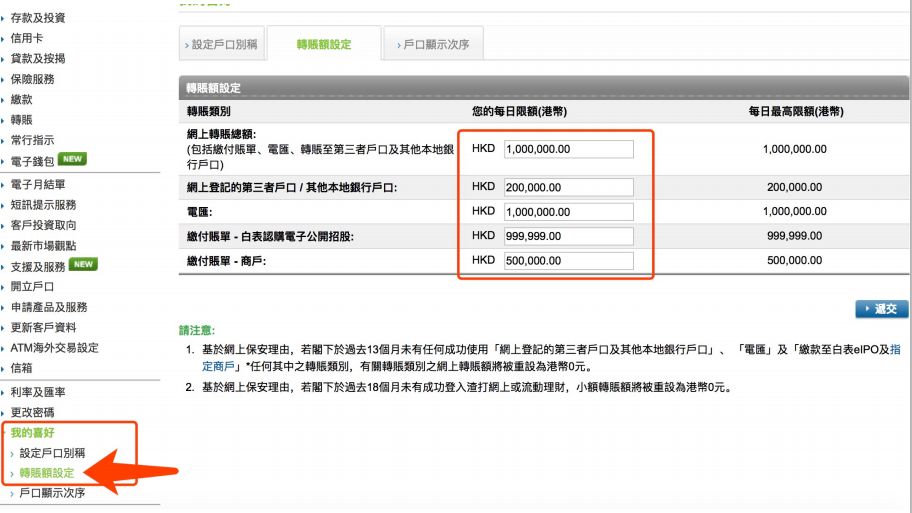Viewport: 912px width, 513px height.
Task: Open 信箱 sidebar item
Action: click(22, 368)
